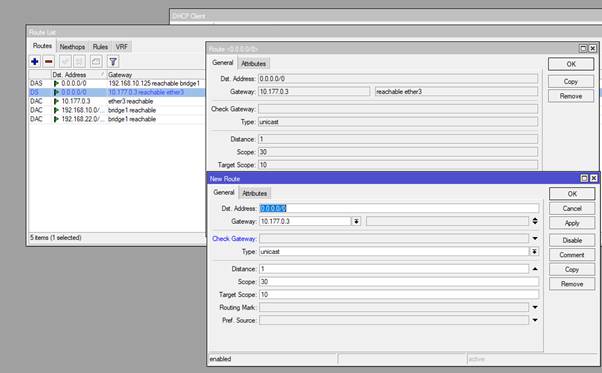Open Attributes tab in Route <0.0.0.0/0> window
Viewport: 602px width, 373px height.
click(x=253, y=64)
